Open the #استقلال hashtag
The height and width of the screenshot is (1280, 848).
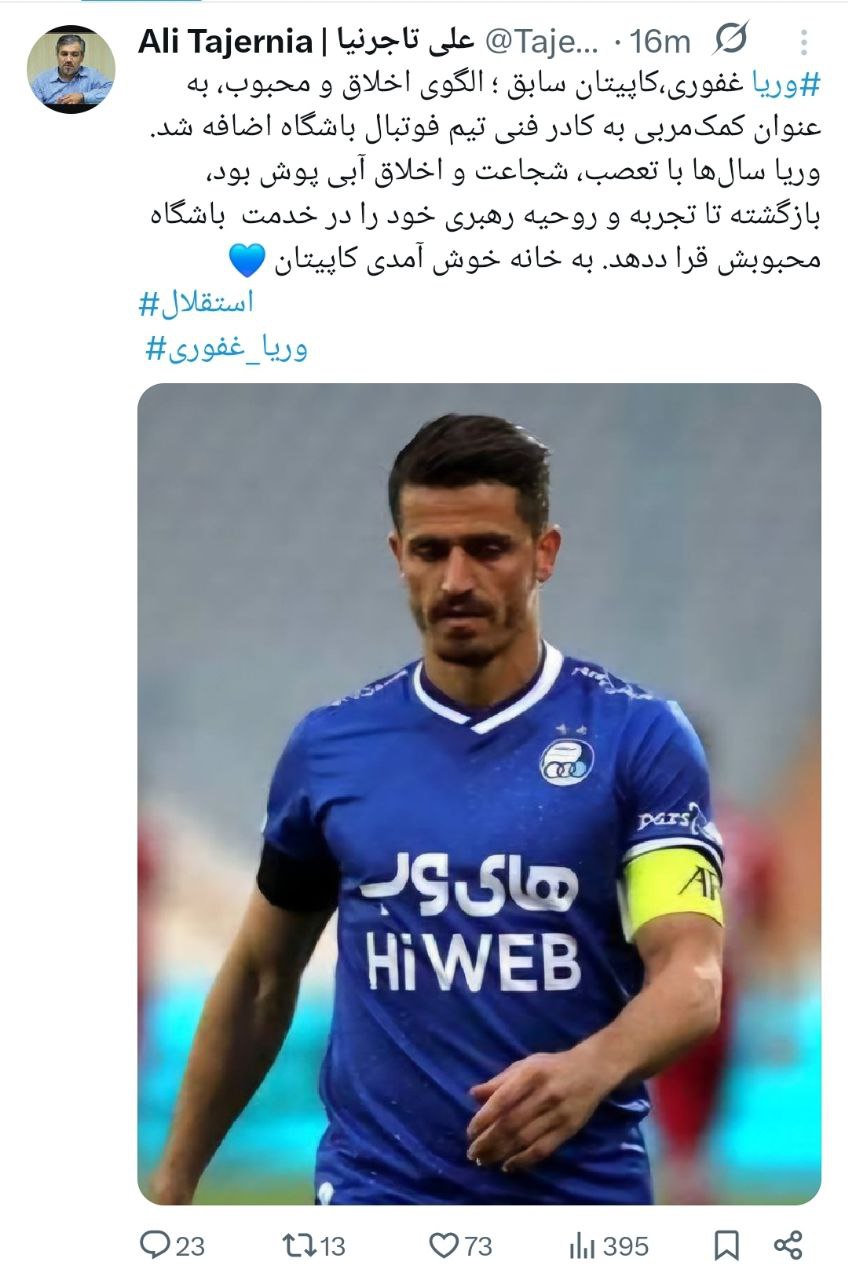click(196, 301)
